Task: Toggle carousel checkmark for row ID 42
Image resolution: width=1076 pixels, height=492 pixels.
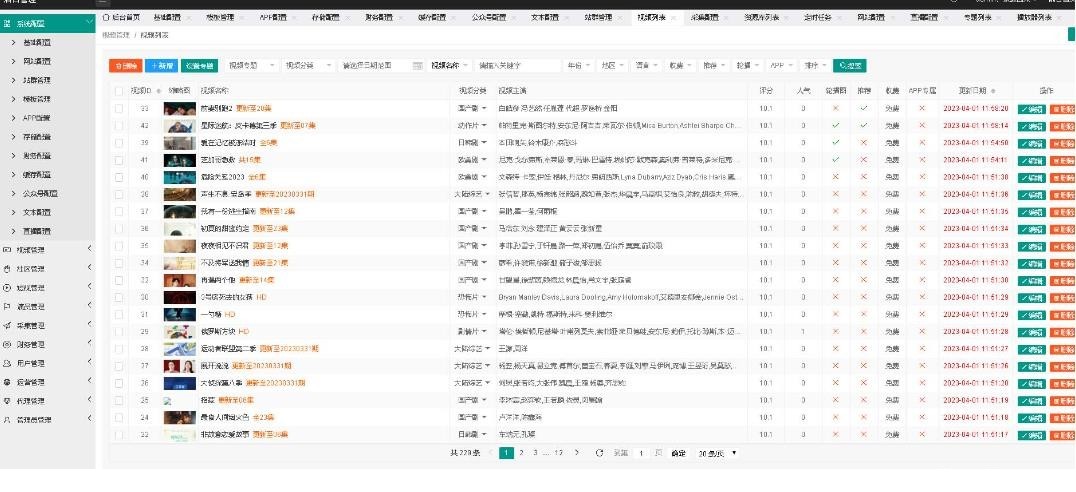Action: coord(835,126)
